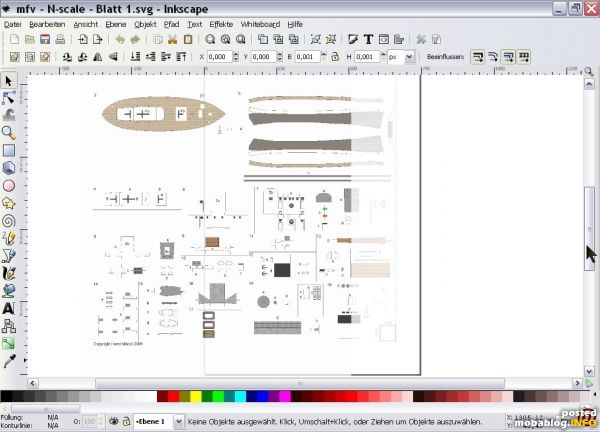Click the vertical scrollbar down arrow
This screenshot has width=600, height=432.
589,371
